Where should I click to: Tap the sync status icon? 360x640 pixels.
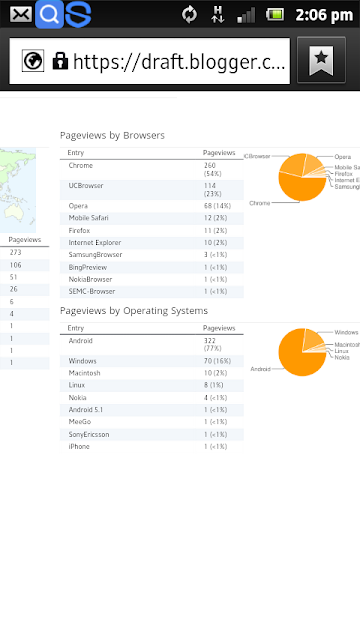189,15
